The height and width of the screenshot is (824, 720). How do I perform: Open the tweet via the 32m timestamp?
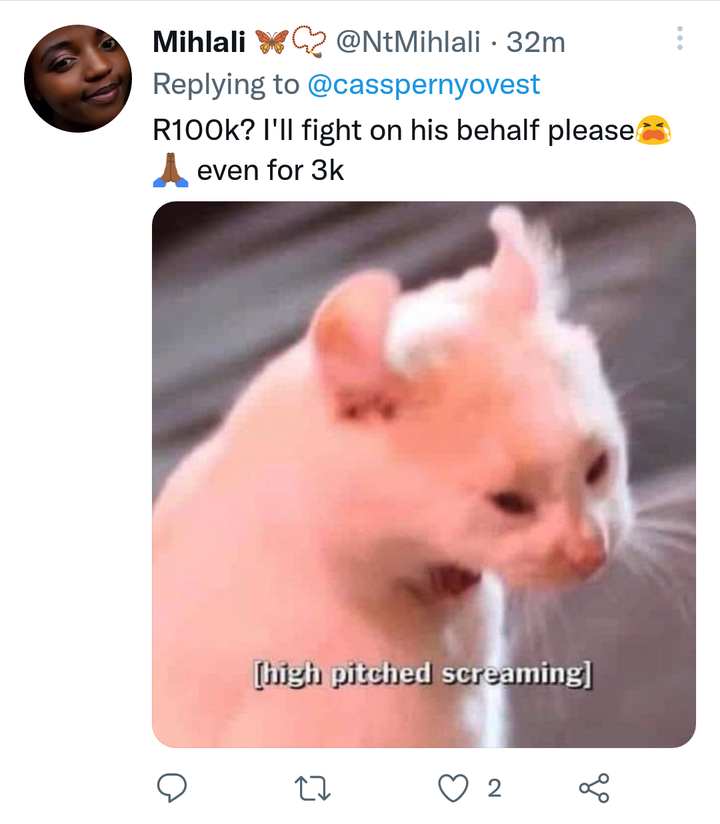click(x=536, y=42)
